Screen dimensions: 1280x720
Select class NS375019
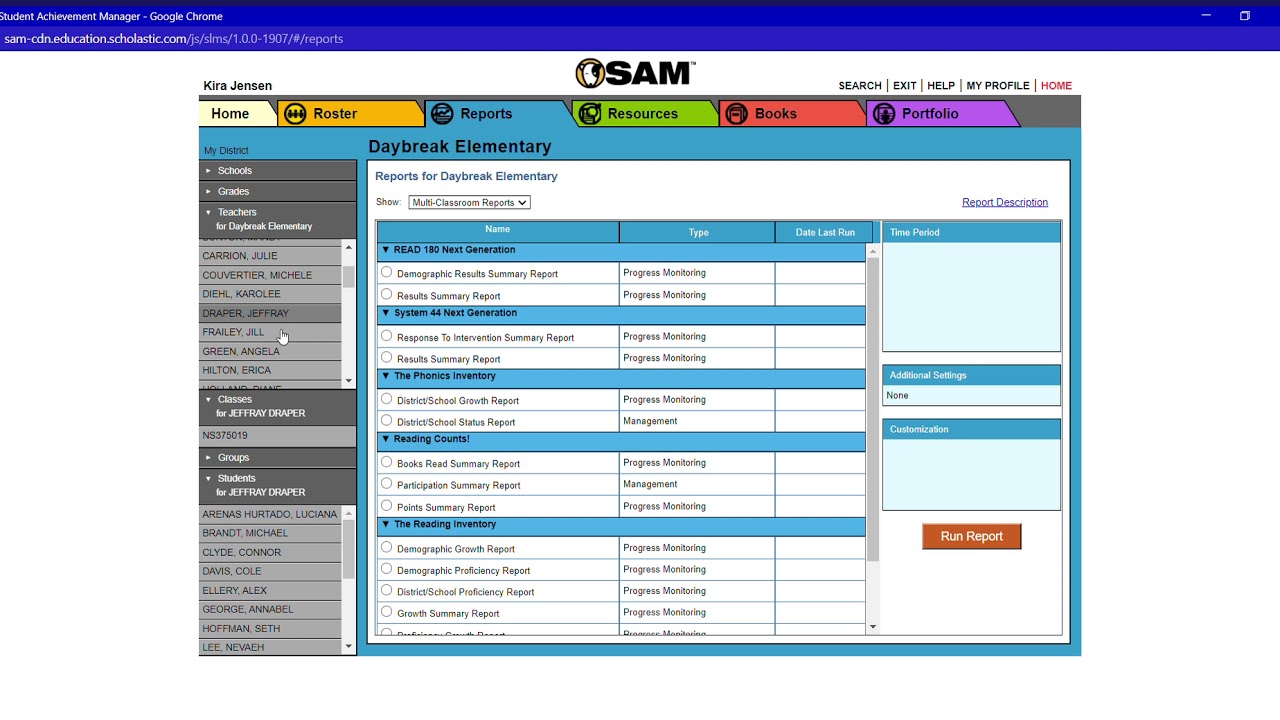[x=277, y=436]
